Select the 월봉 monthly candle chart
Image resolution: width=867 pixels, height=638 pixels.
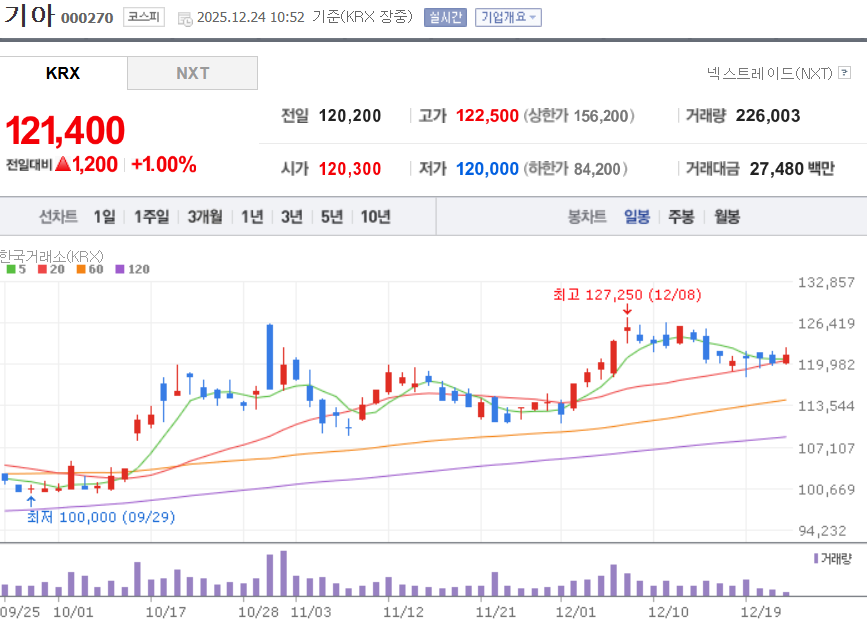click(x=727, y=217)
